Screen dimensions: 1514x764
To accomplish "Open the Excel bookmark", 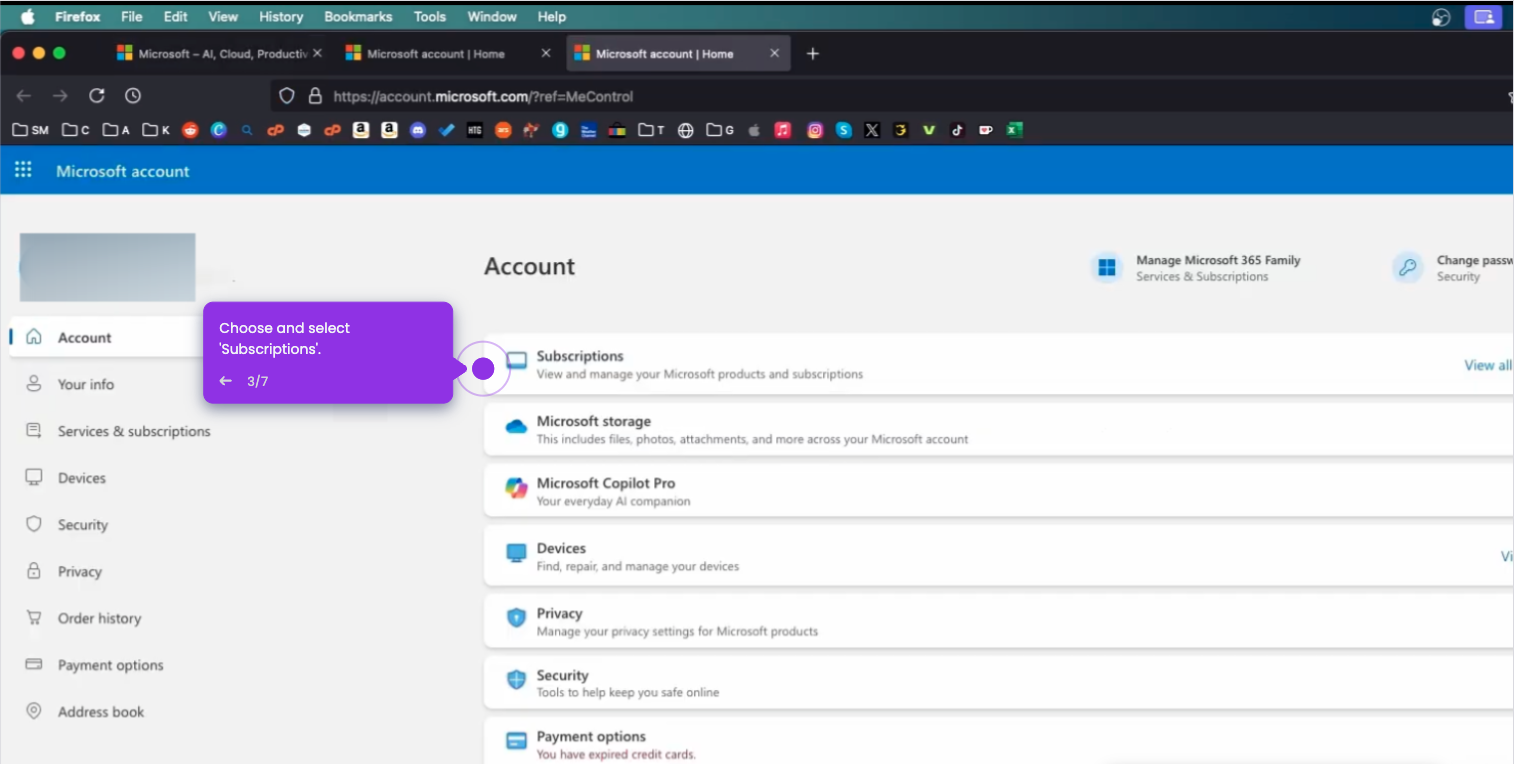I will tap(1014, 130).
